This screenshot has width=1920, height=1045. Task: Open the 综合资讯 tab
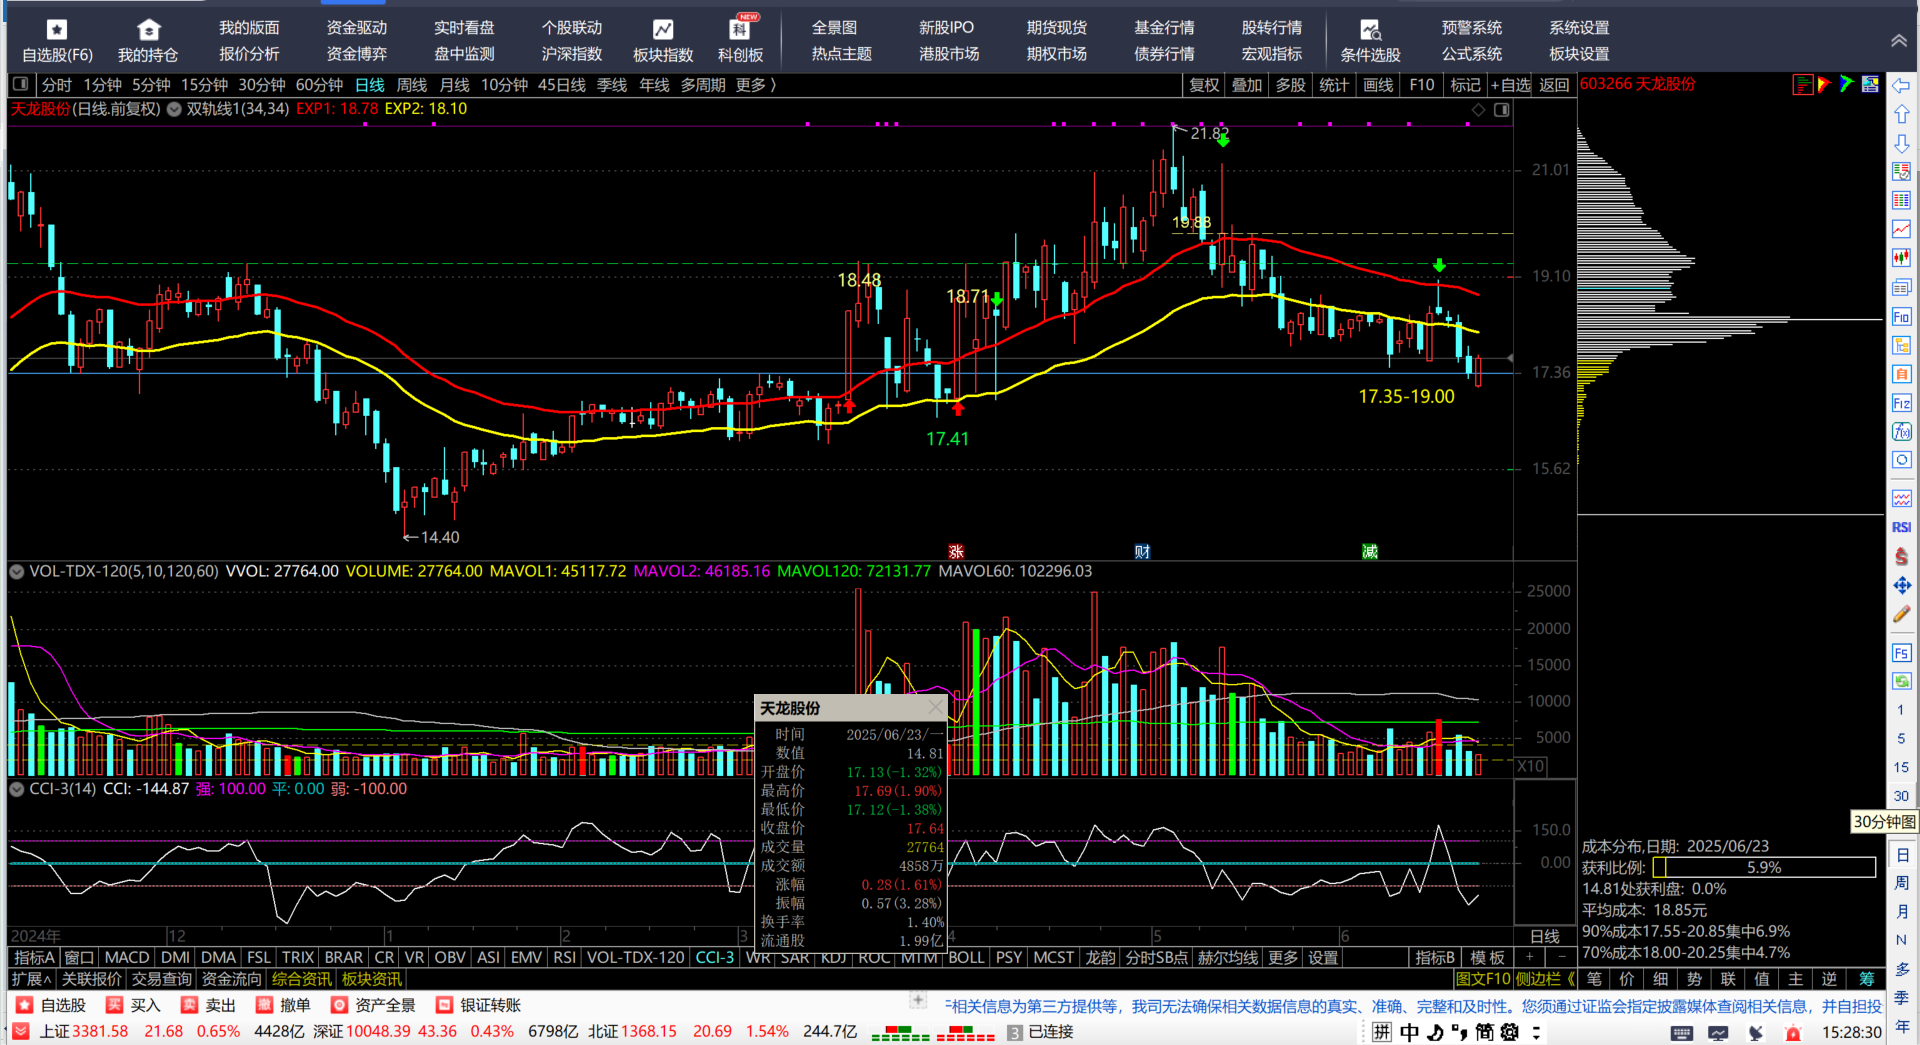301,979
